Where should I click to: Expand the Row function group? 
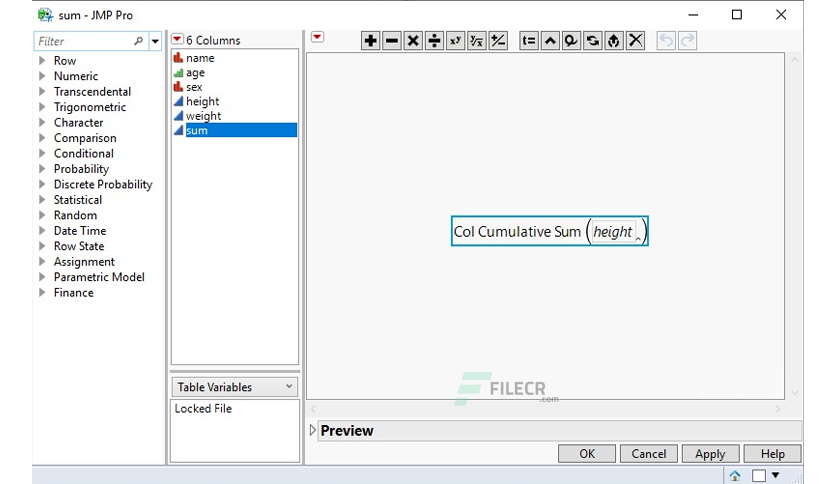pyautogui.click(x=42, y=60)
